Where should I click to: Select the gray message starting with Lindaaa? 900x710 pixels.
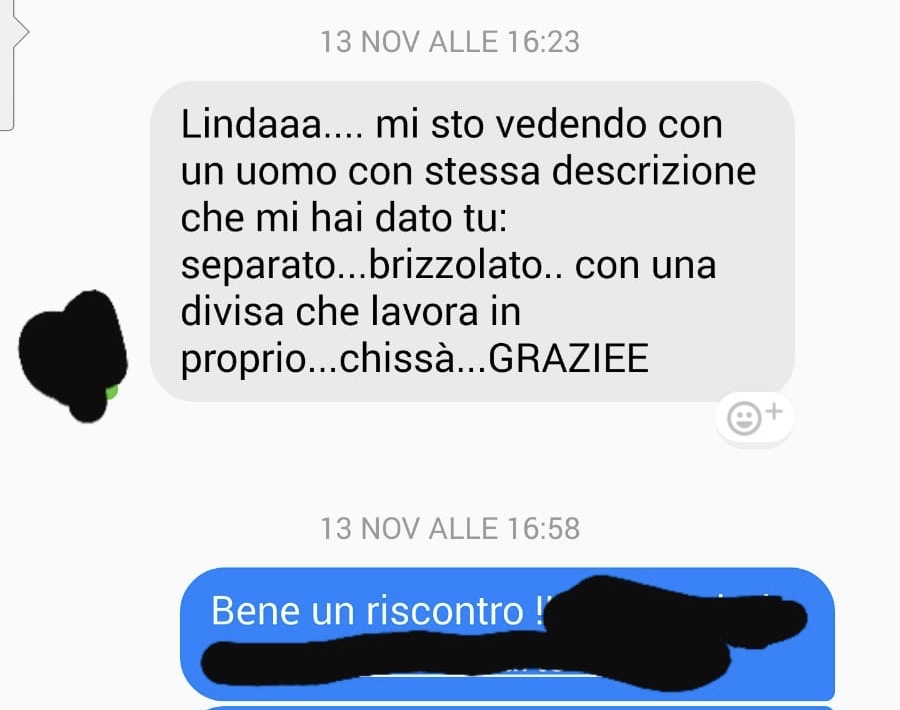[472, 241]
